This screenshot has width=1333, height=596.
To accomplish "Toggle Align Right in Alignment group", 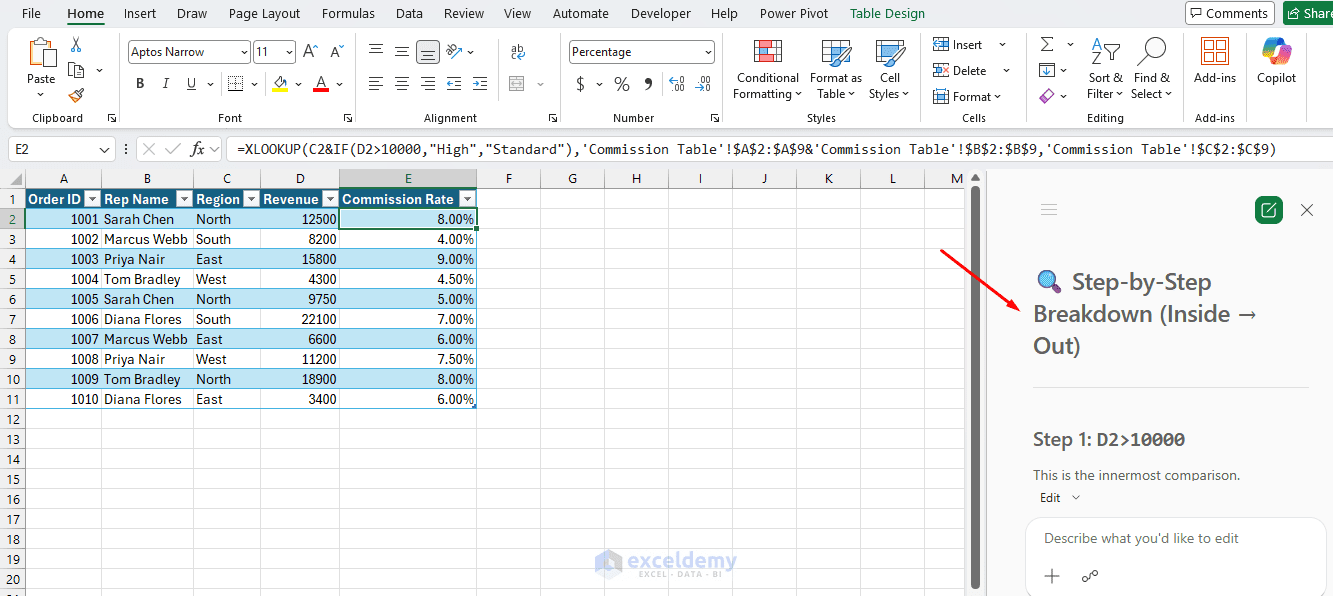I will pos(428,84).
